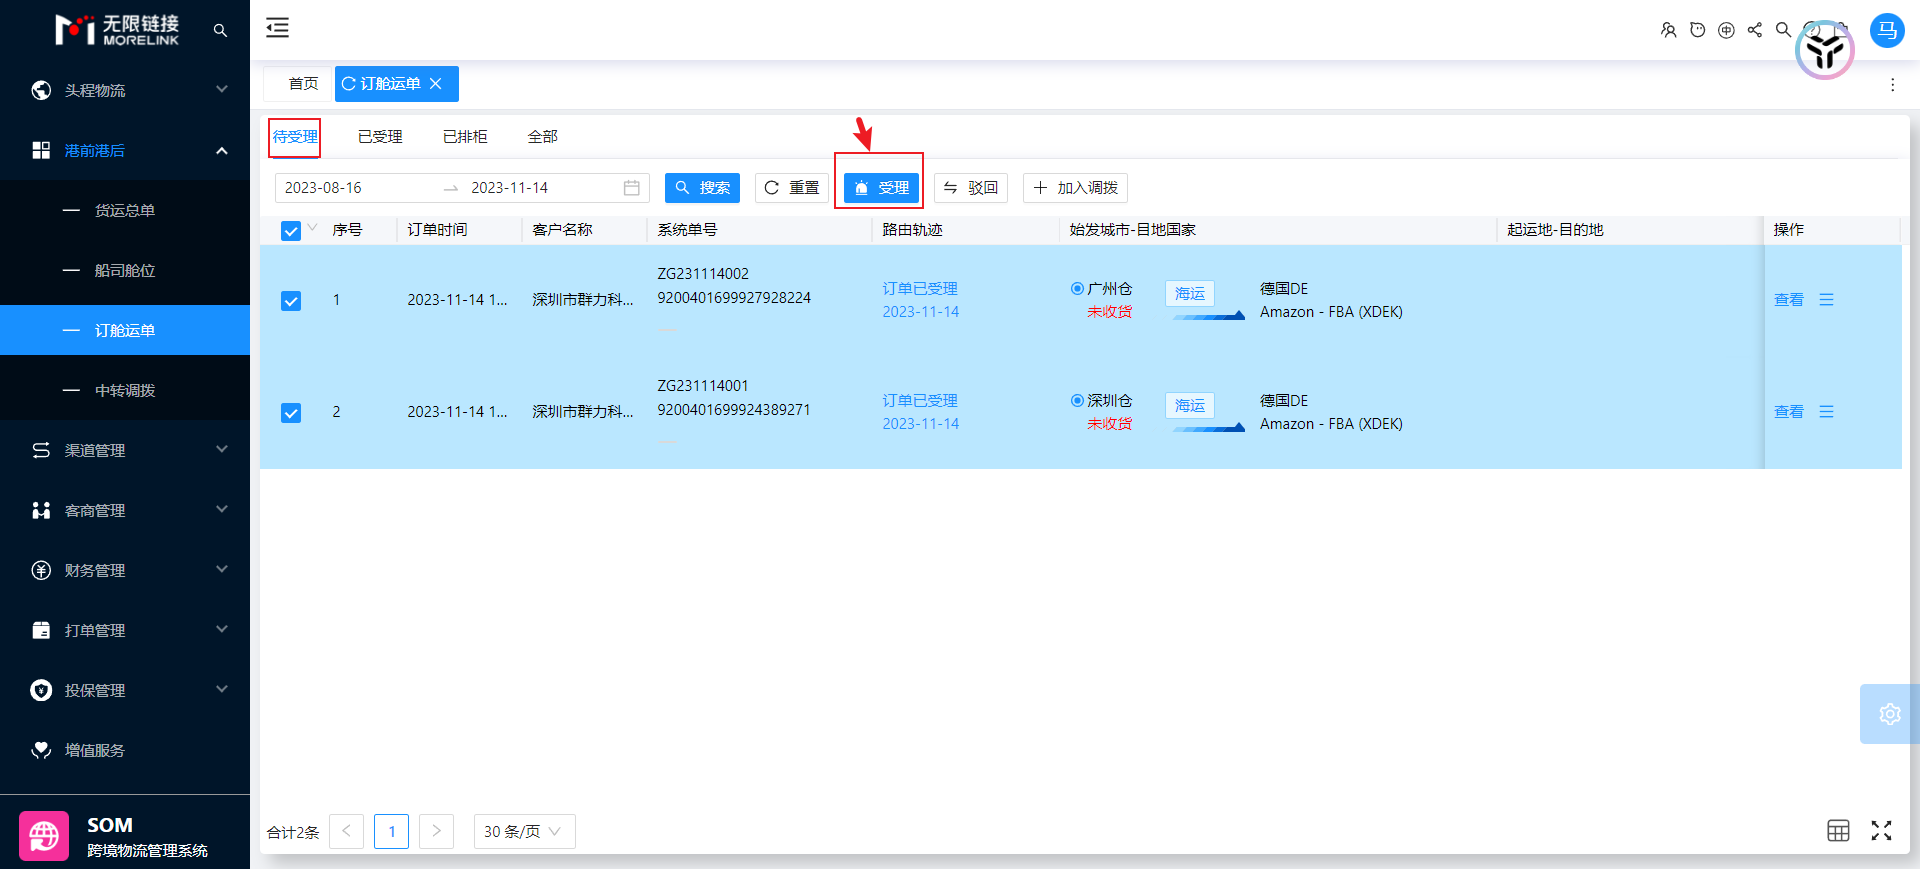Click the chat mascot face icon
This screenshot has height=869, width=1920.
coord(1697,30)
